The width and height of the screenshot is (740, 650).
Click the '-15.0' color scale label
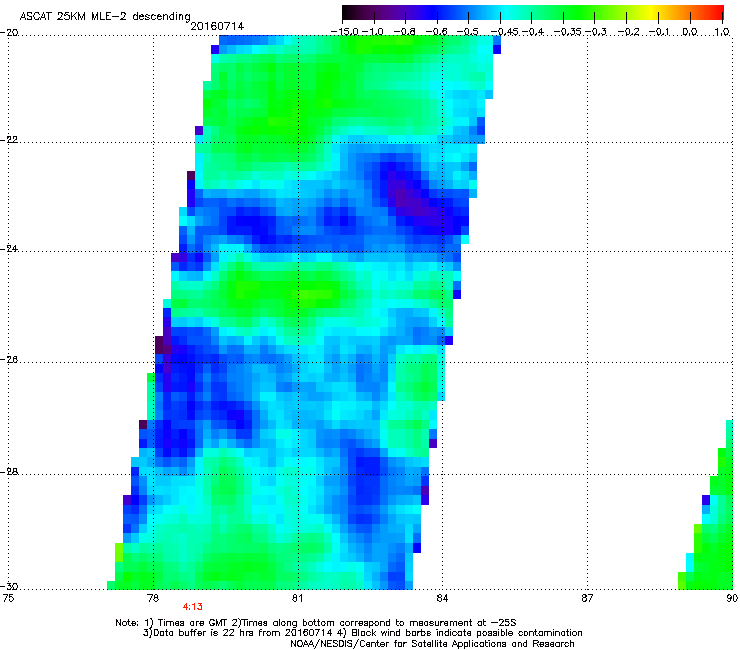pos(344,32)
